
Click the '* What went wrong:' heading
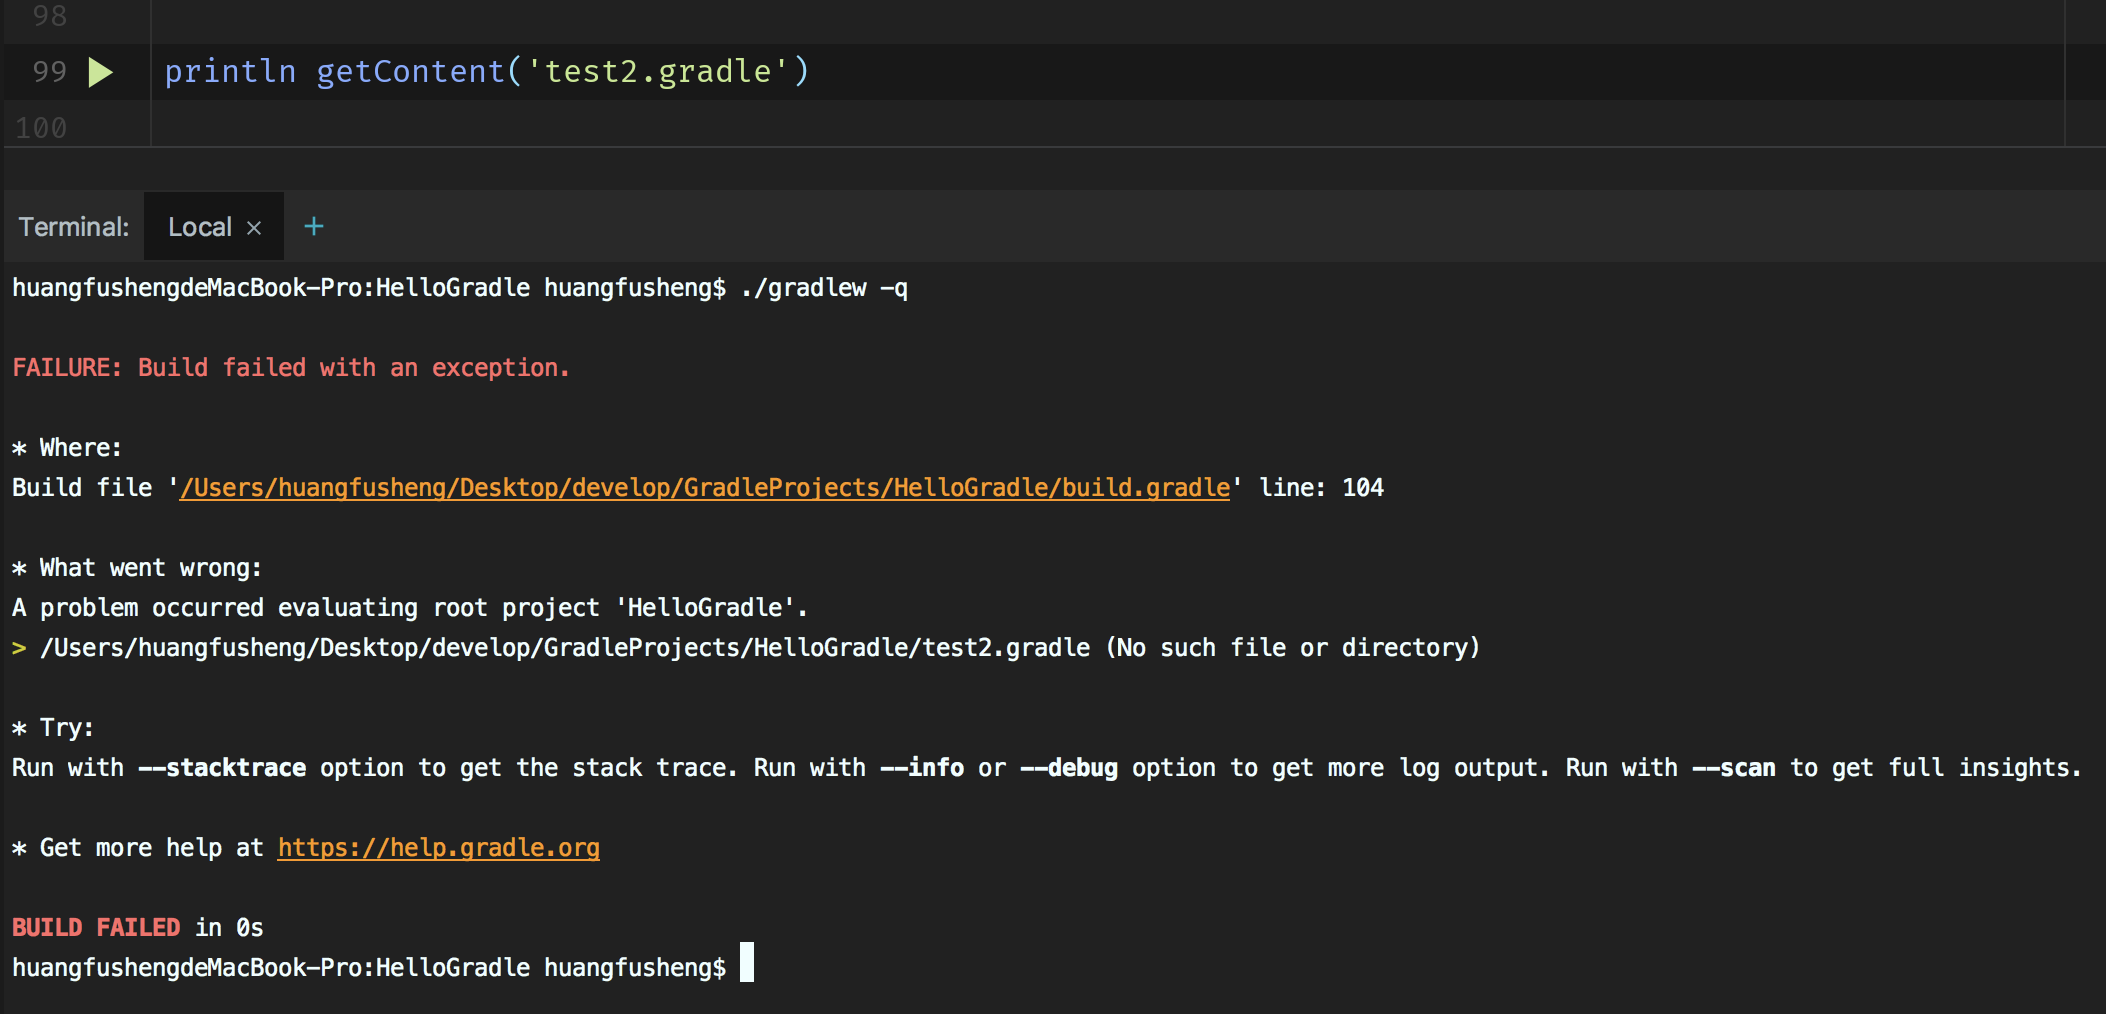click(x=137, y=568)
